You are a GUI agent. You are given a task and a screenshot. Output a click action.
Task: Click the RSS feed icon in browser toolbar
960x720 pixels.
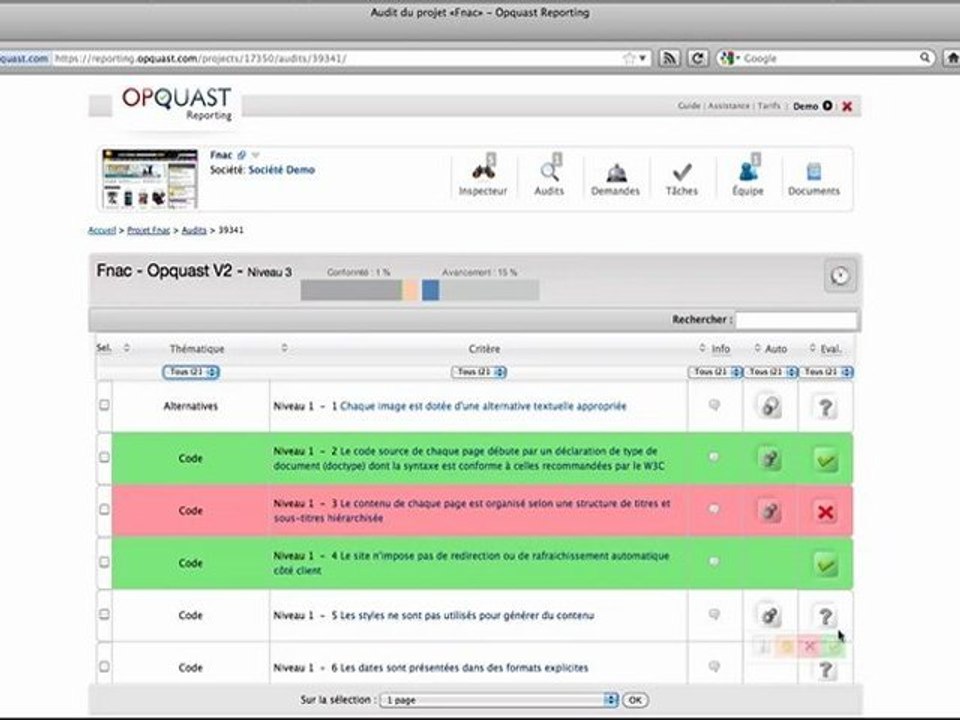(670, 58)
